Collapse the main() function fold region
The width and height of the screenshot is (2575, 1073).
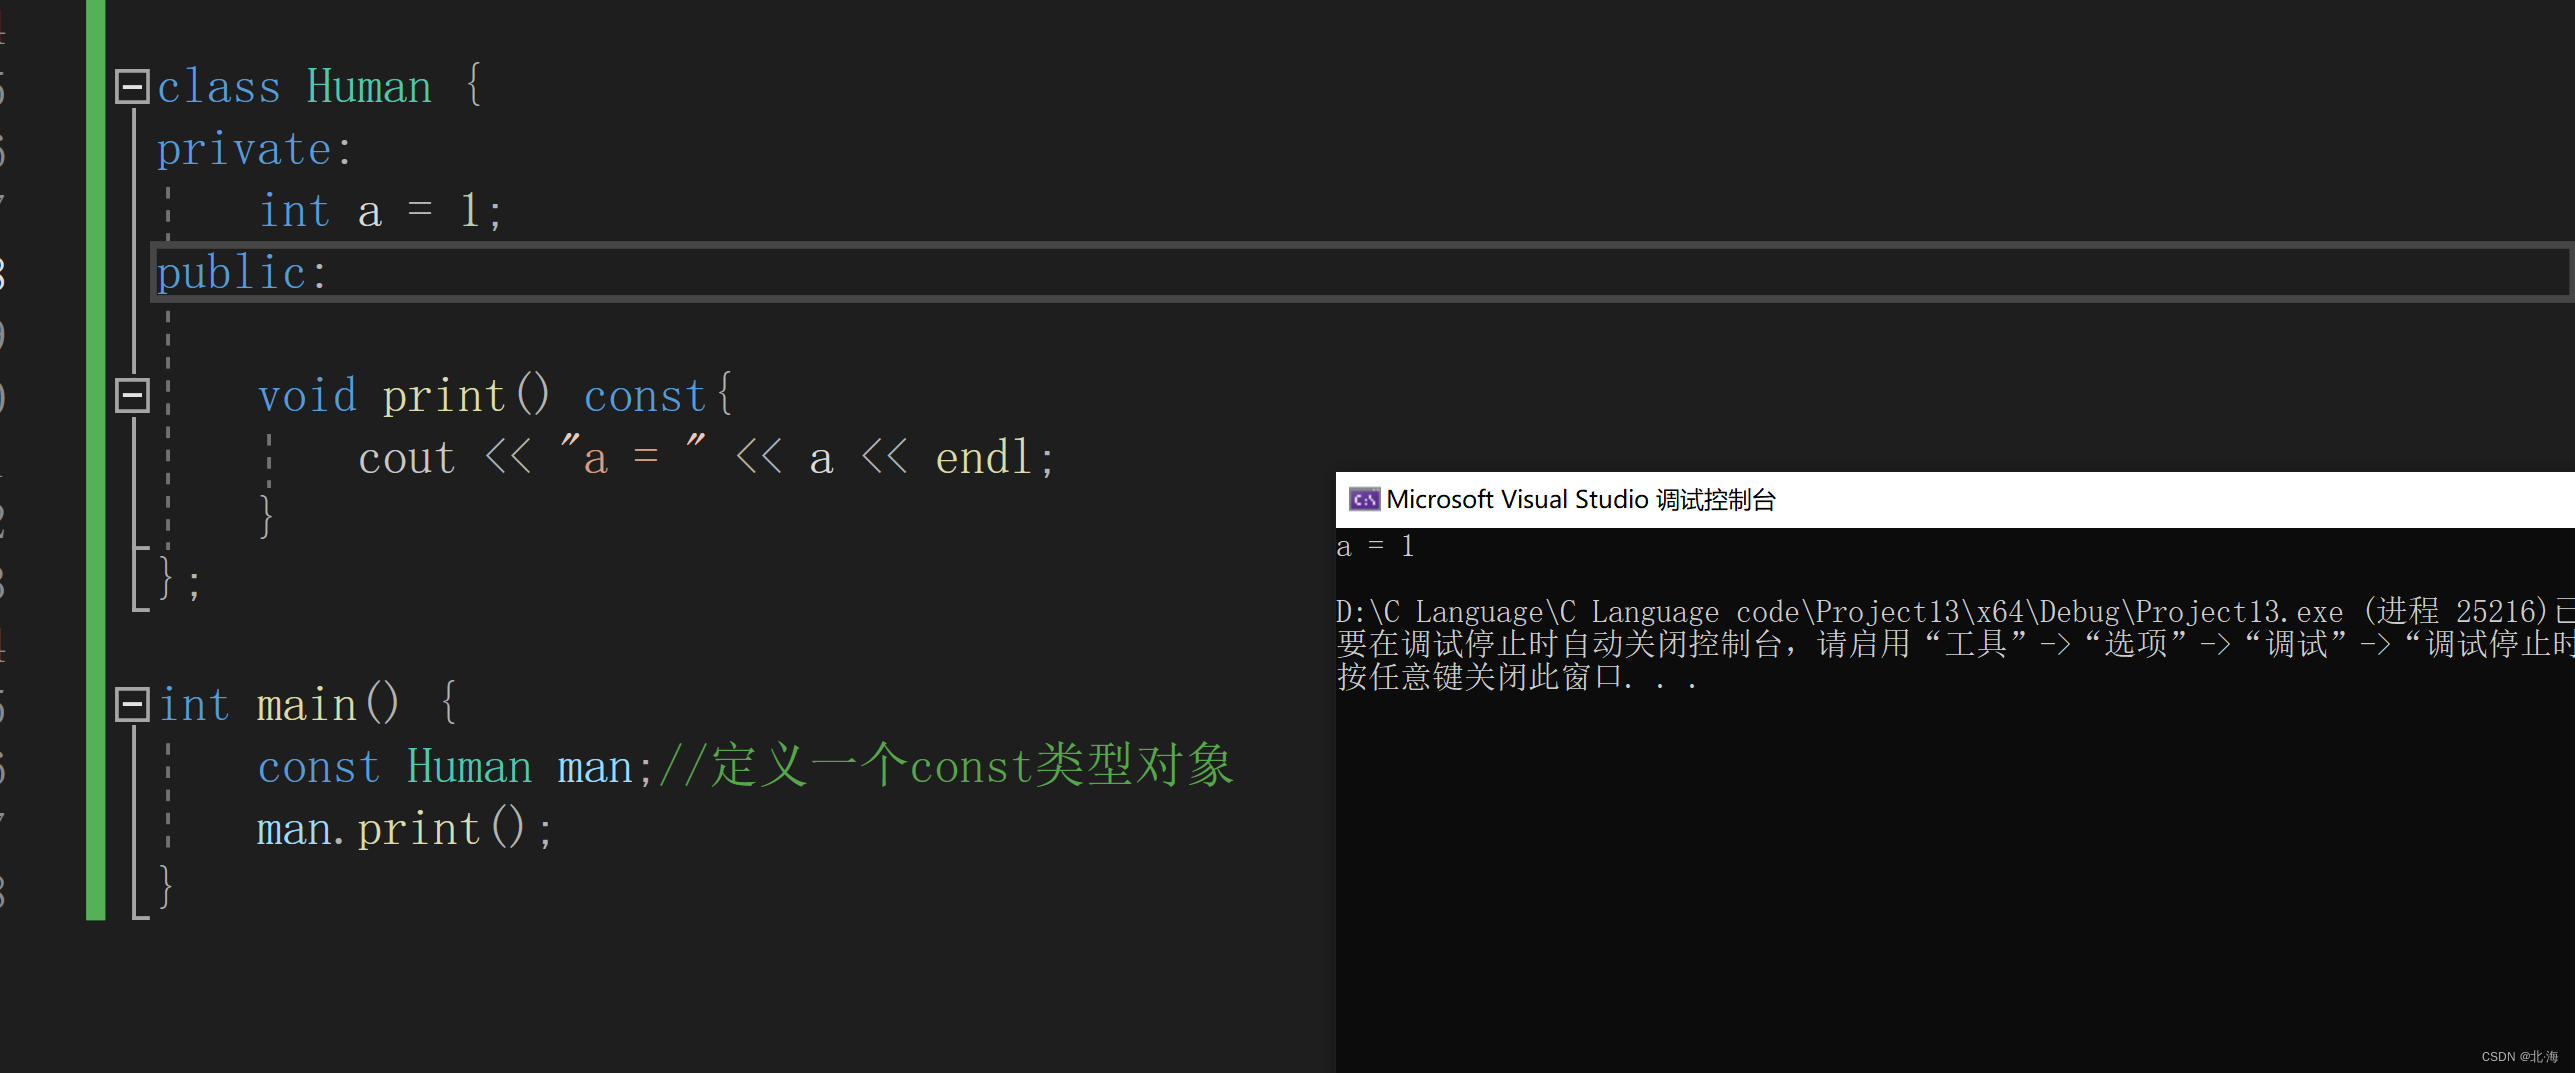(x=132, y=703)
